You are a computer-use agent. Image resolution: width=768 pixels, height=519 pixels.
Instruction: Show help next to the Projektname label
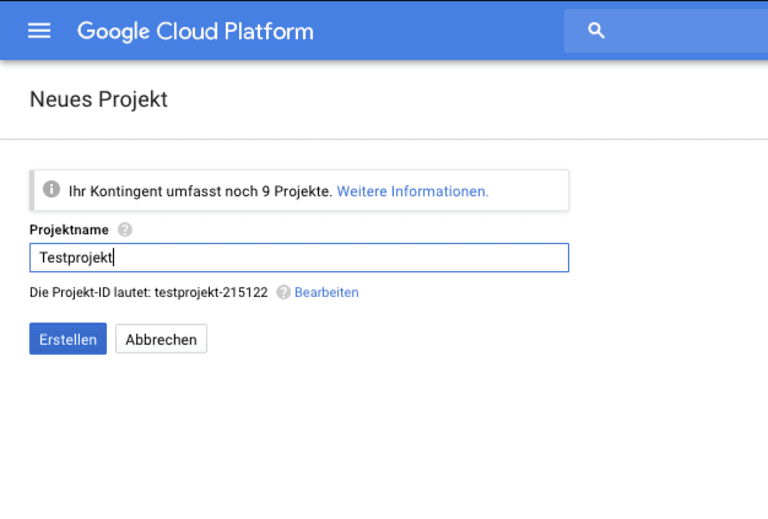coord(125,229)
